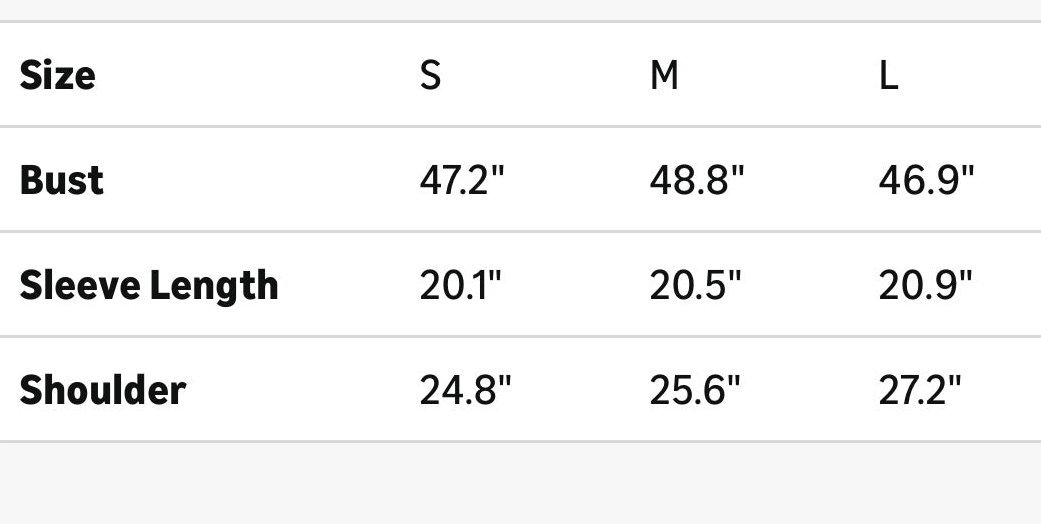Click Sleeve Length value 20.1"
The image size is (1041, 524).
(x=460, y=286)
